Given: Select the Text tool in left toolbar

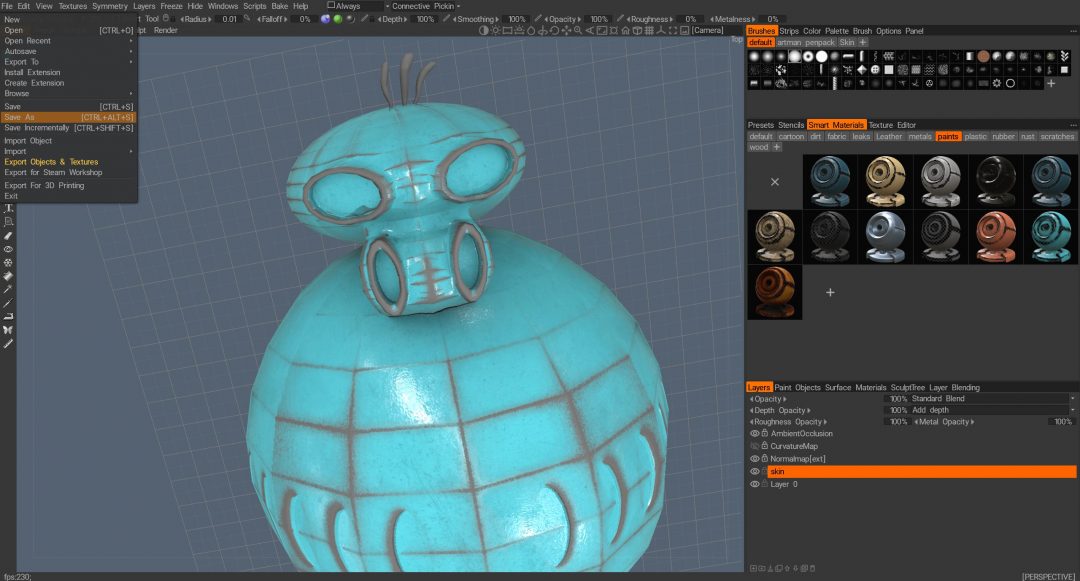Looking at the screenshot, I should coord(8,208).
